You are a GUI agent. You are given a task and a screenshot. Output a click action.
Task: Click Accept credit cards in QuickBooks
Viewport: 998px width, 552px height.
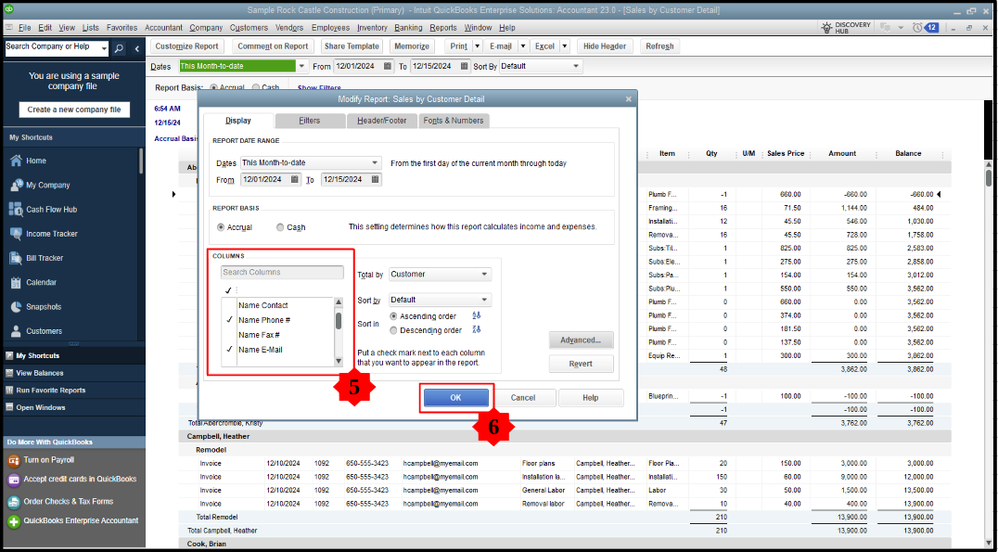tap(80, 479)
